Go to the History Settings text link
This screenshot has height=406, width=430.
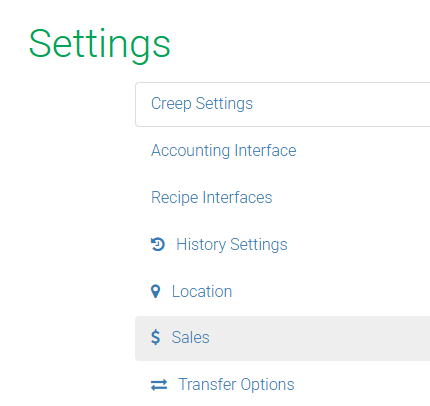[232, 244]
